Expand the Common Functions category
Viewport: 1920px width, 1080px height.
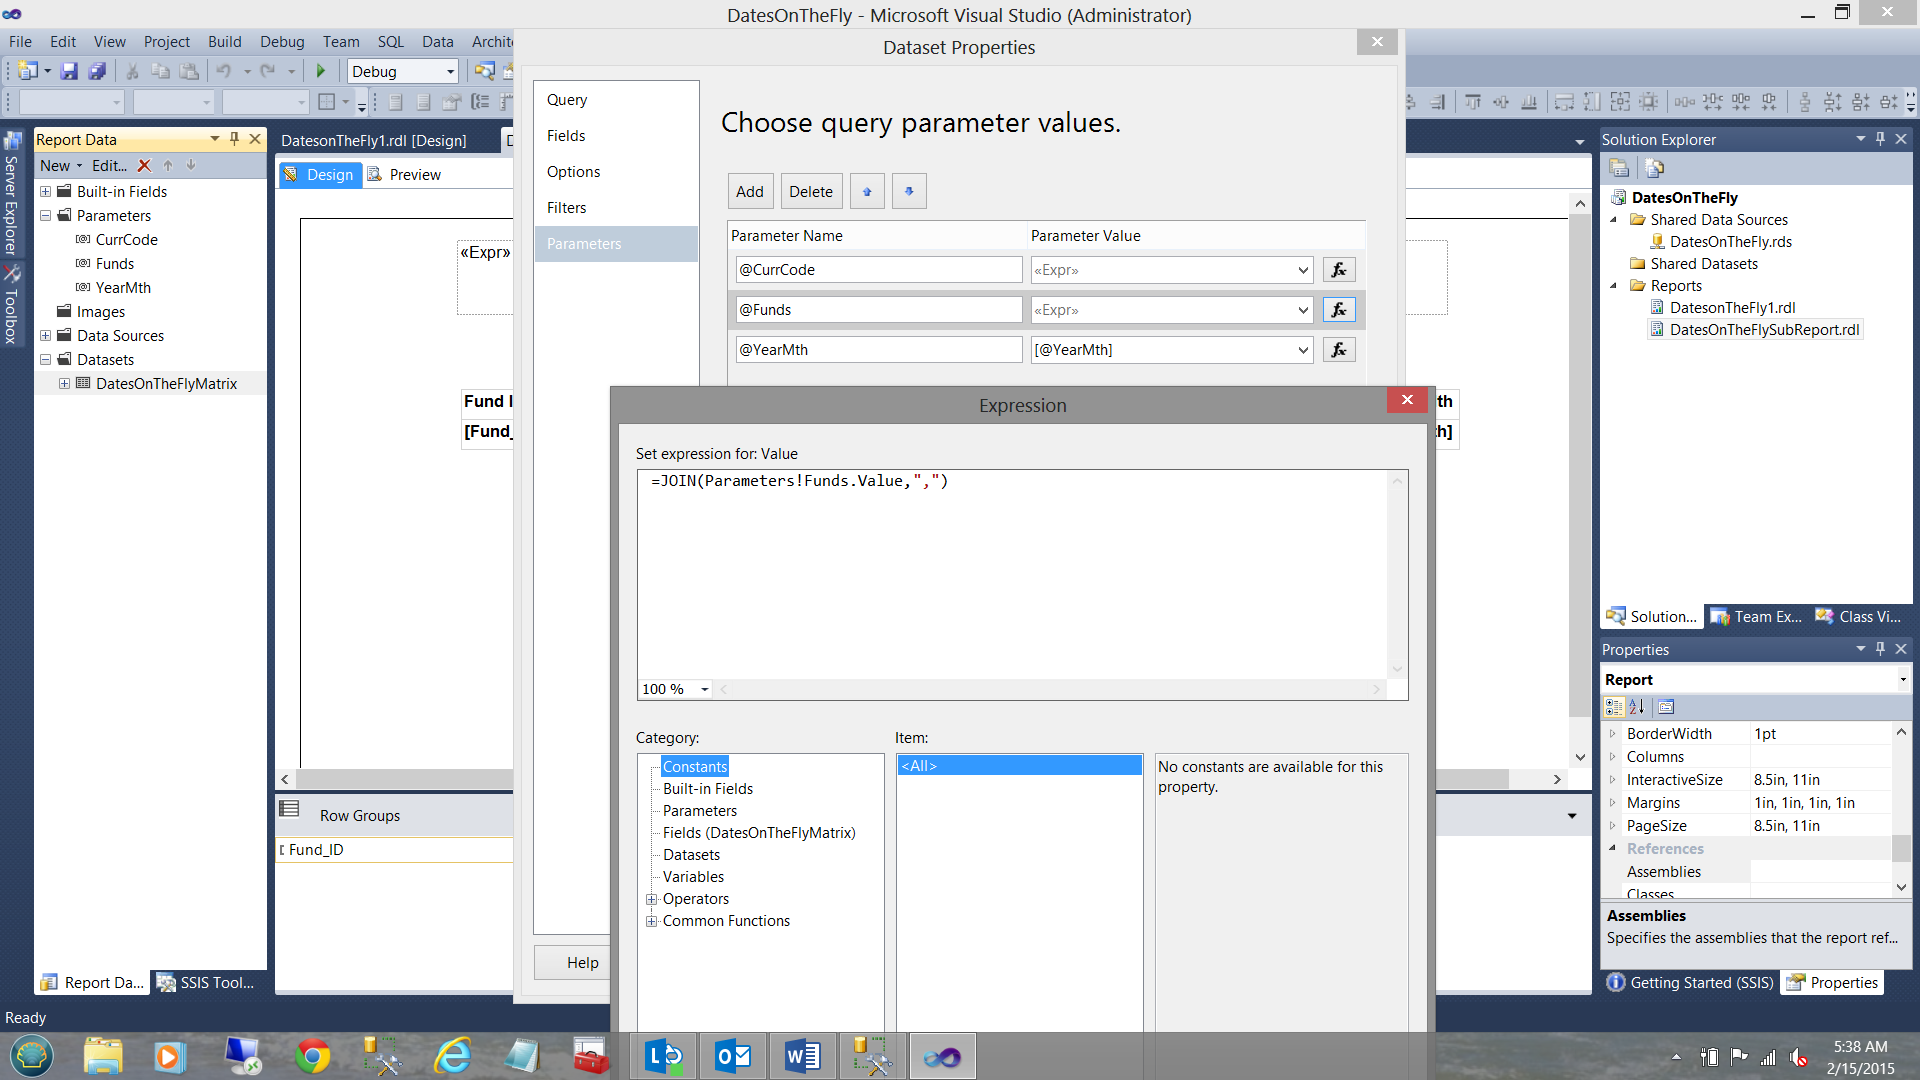pos(651,921)
